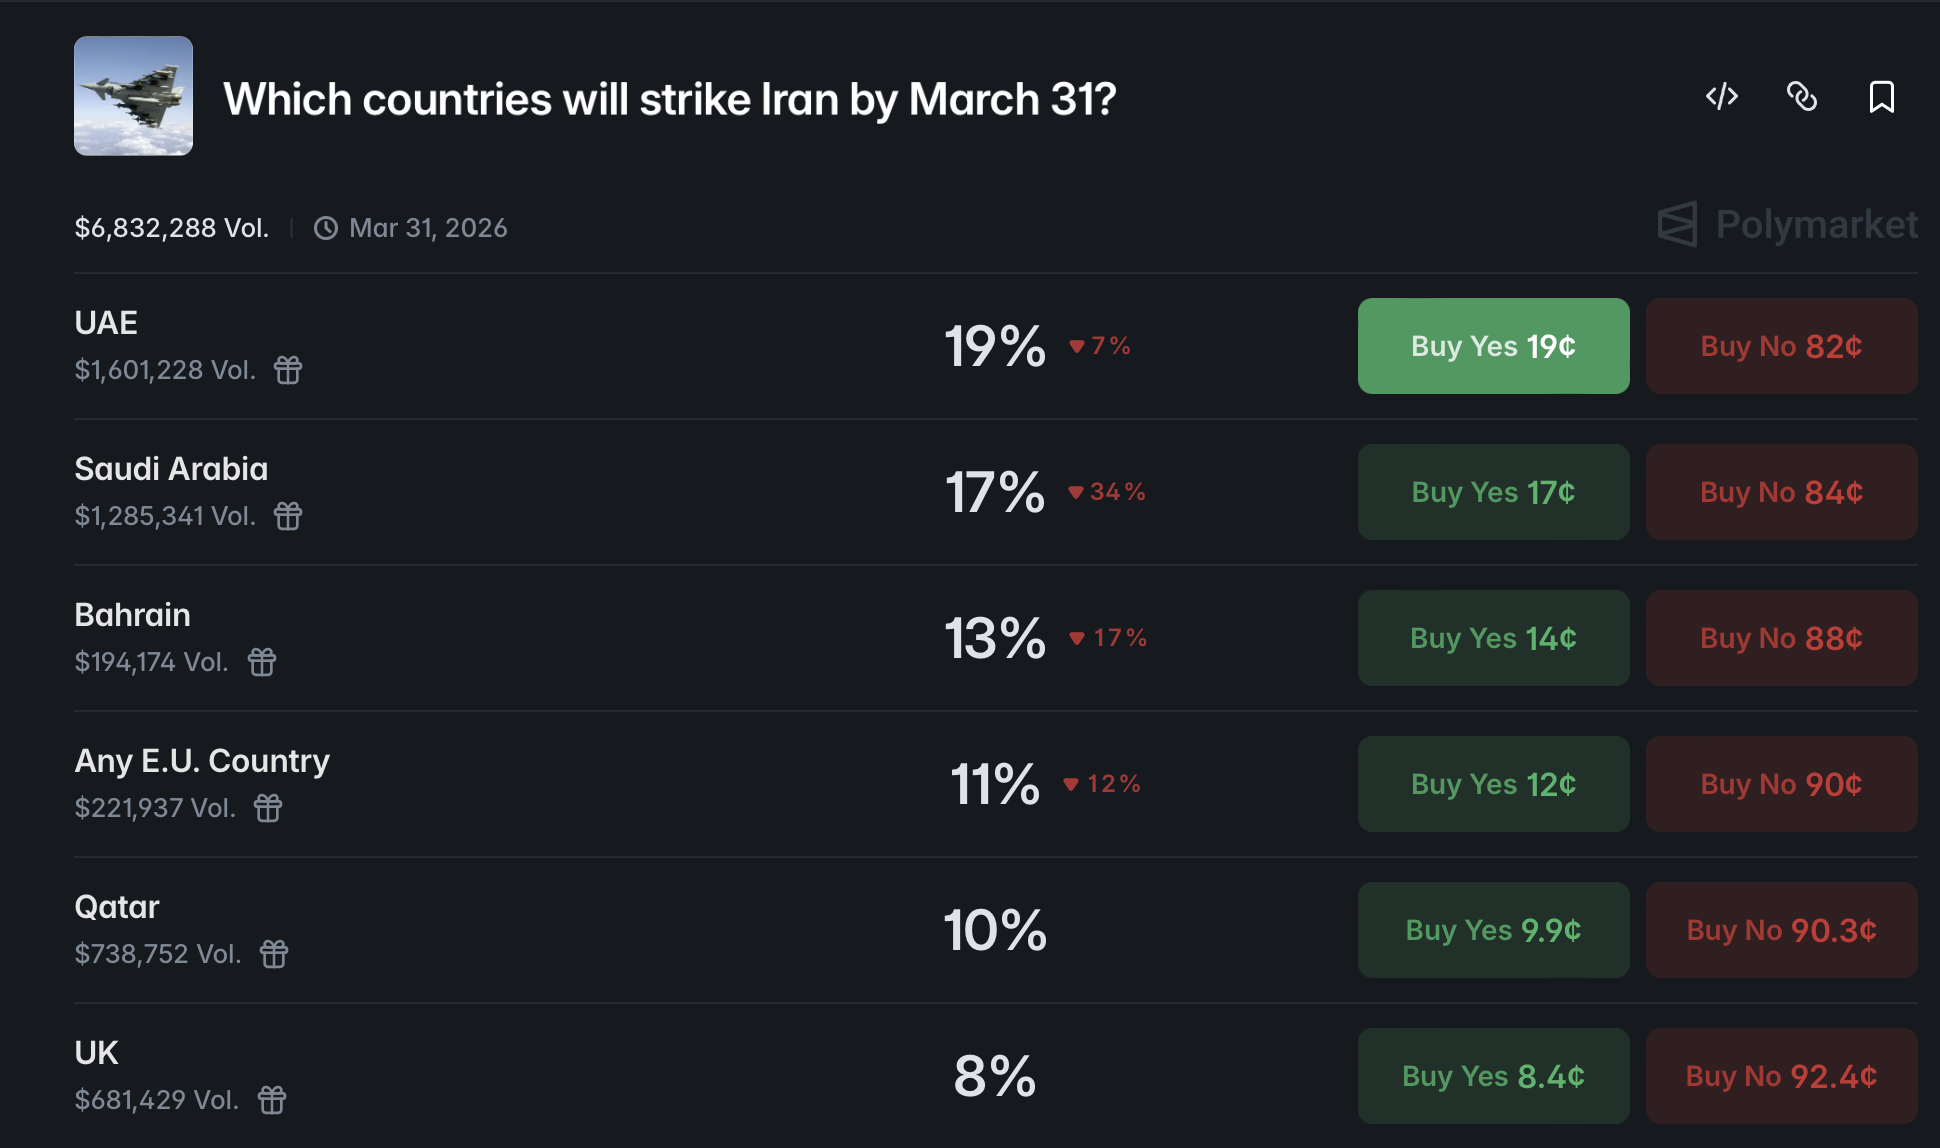The width and height of the screenshot is (1940, 1148).
Task: Bookmark this Iran strike market
Action: [x=1881, y=97]
